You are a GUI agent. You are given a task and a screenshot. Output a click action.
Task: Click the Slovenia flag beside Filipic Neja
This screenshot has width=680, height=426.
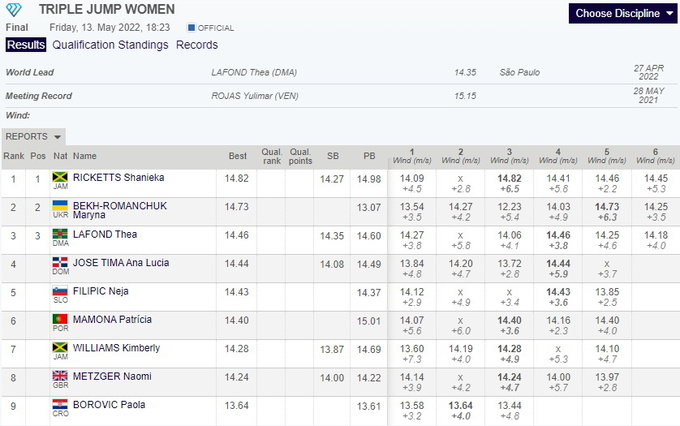(60, 291)
